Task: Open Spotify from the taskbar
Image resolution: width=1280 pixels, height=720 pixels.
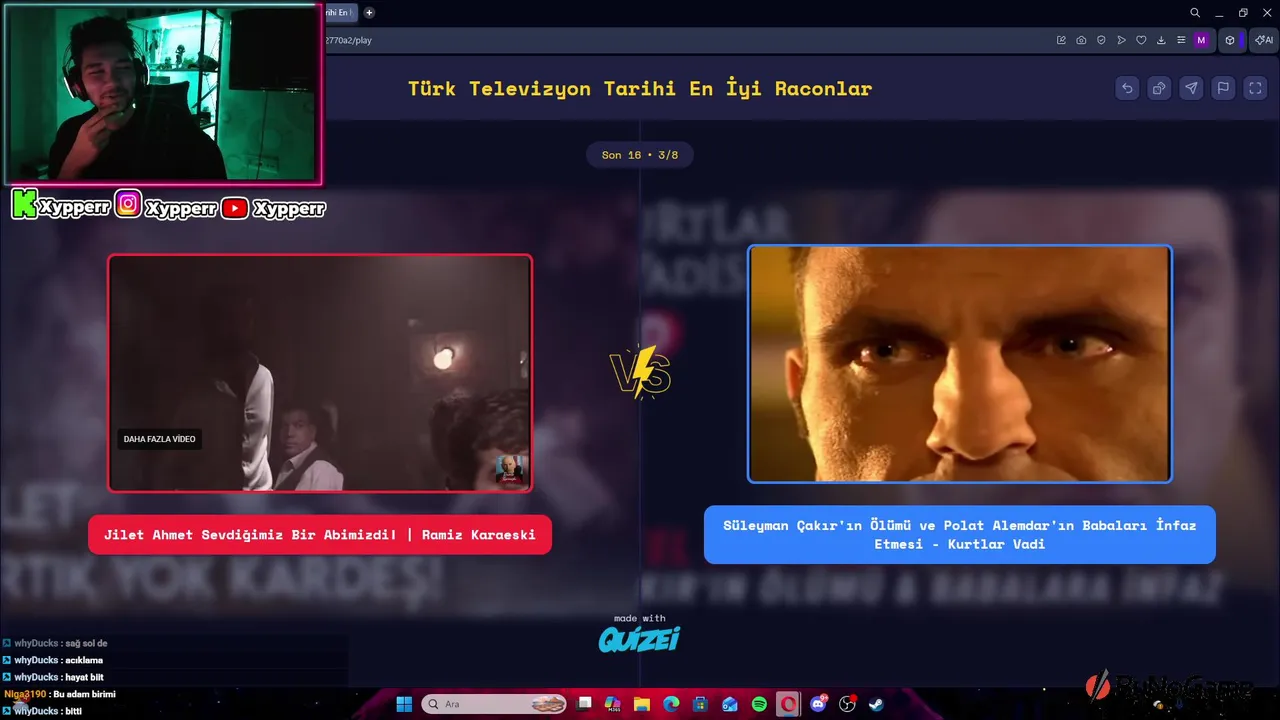Action: coord(759,704)
